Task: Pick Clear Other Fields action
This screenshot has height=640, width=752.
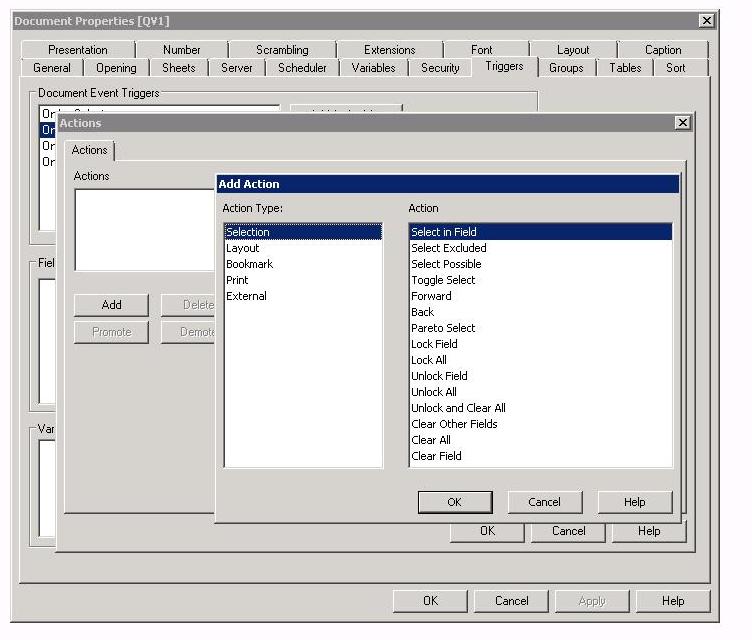Action: pyautogui.click(x=454, y=424)
